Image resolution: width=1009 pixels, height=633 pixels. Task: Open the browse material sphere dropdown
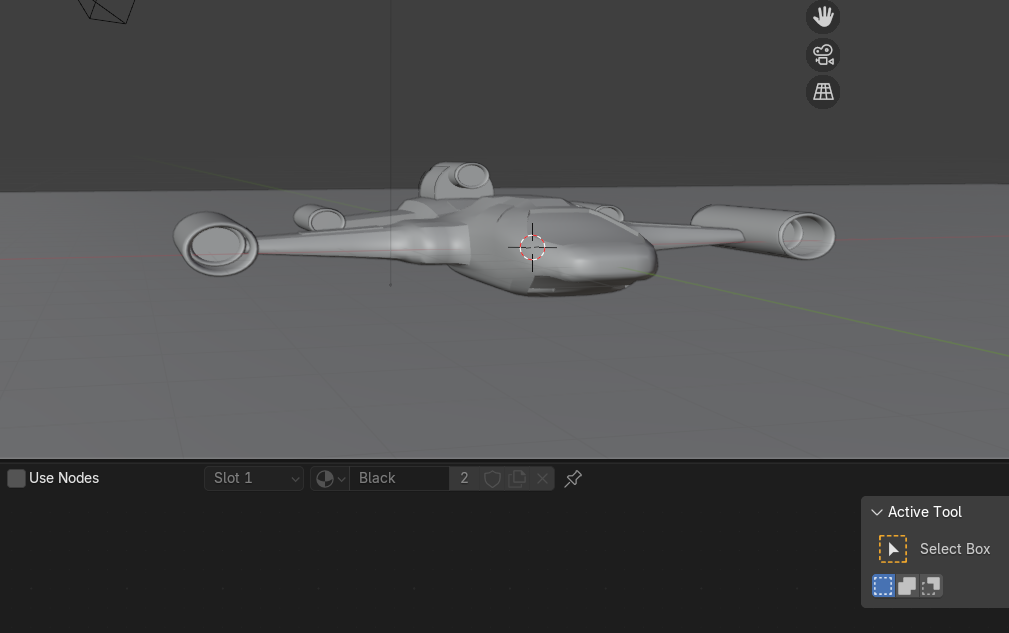click(329, 479)
